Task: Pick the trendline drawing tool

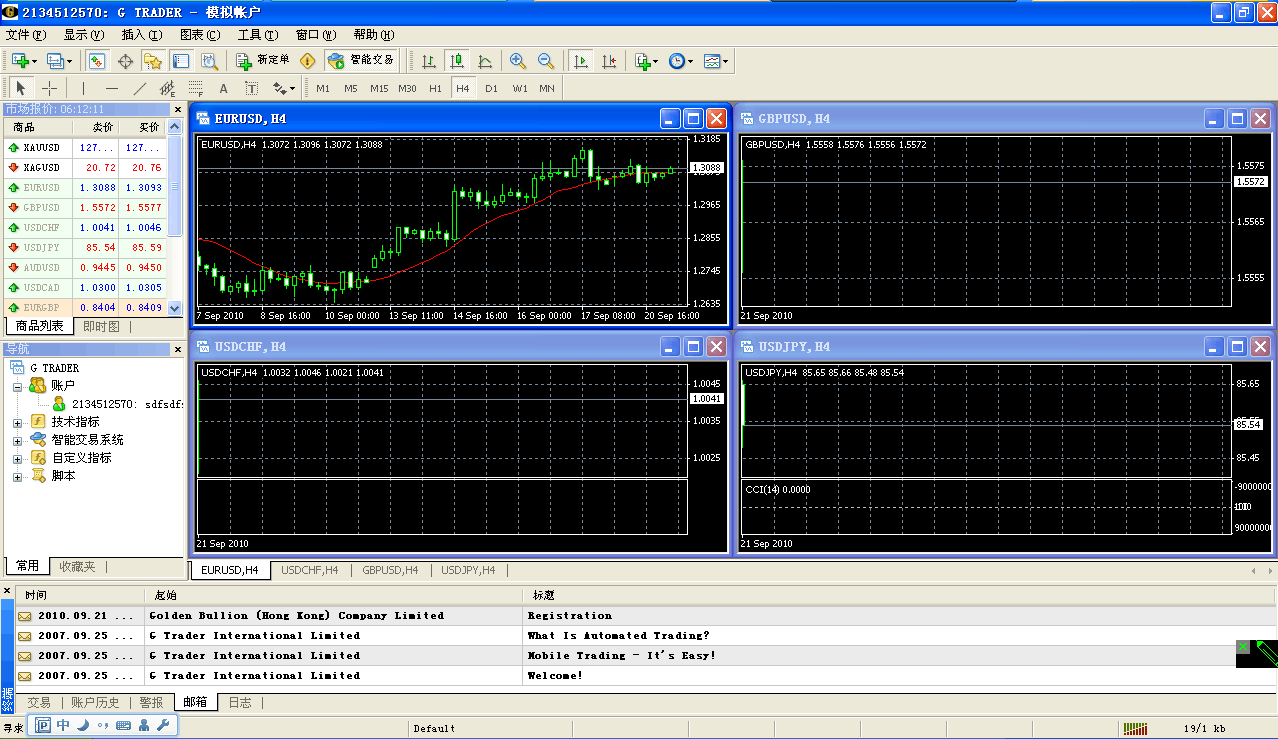Action: click(140, 88)
